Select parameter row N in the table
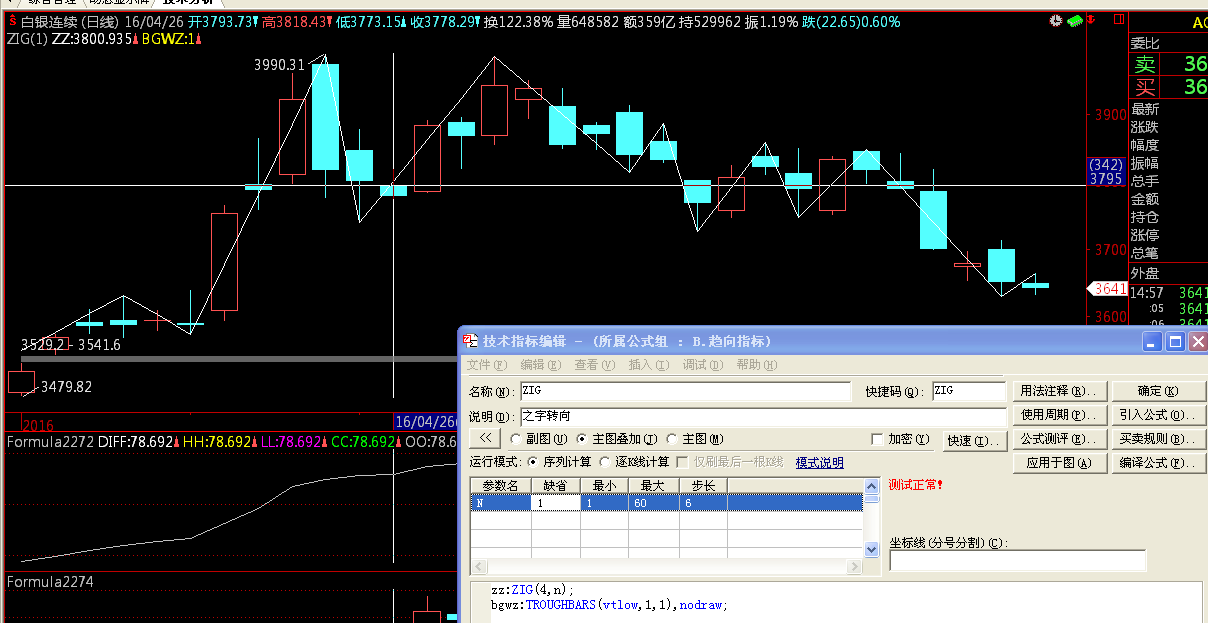 (x=666, y=503)
